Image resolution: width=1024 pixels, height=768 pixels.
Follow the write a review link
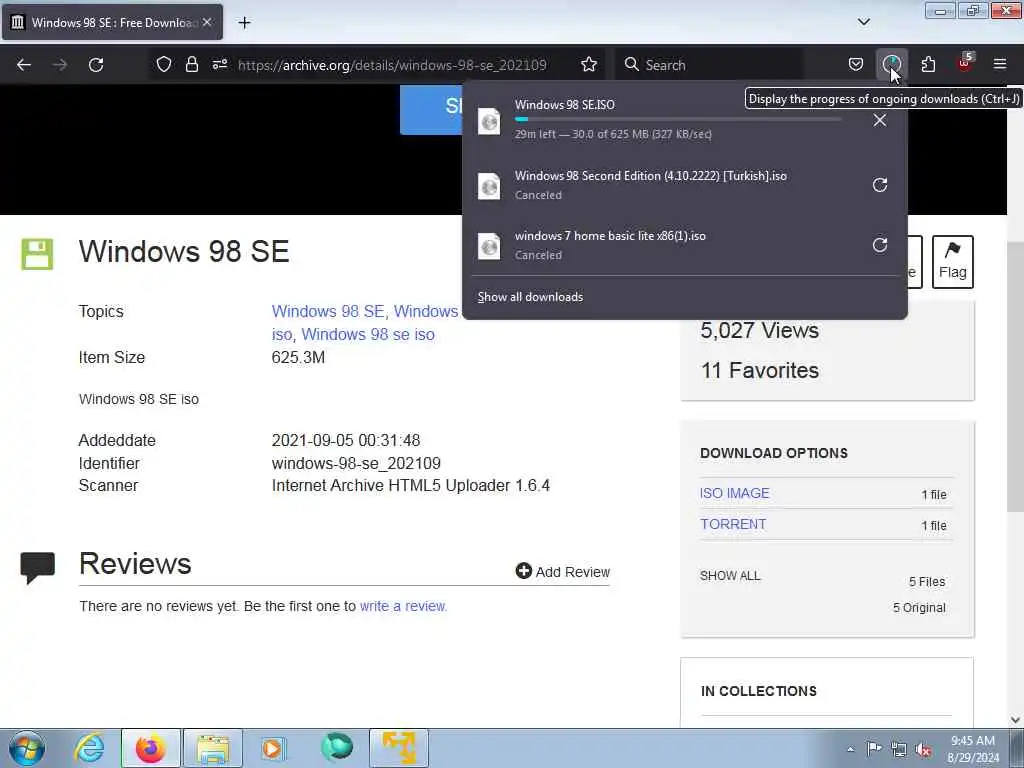tap(403, 606)
